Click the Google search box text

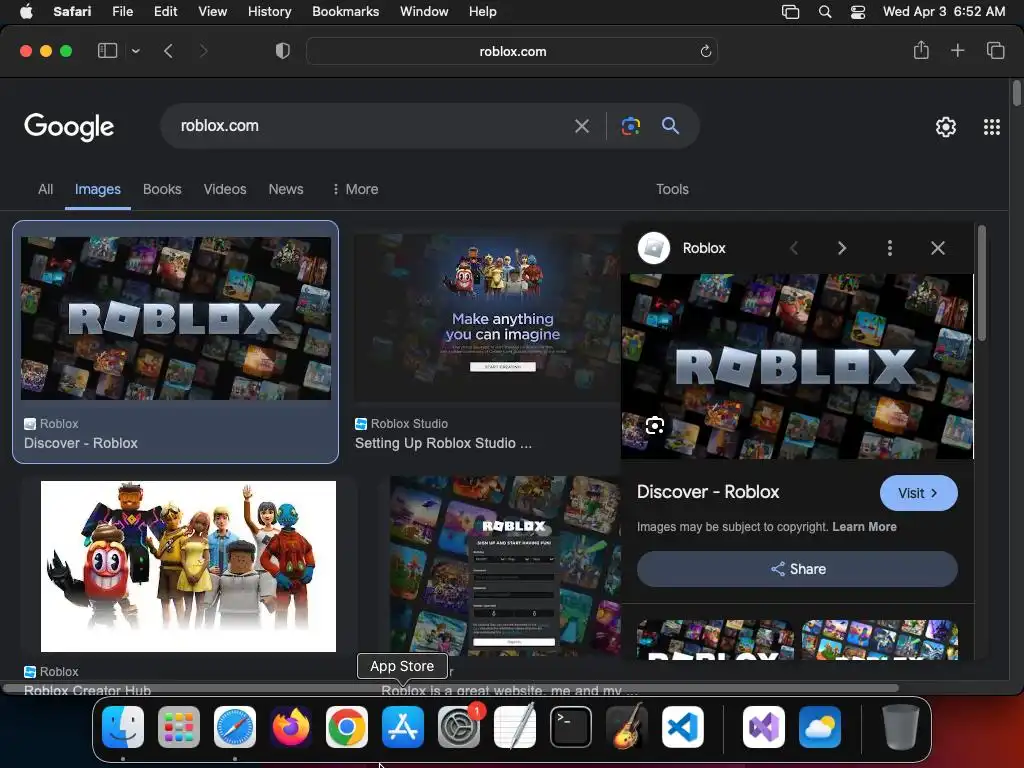coord(219,125)
